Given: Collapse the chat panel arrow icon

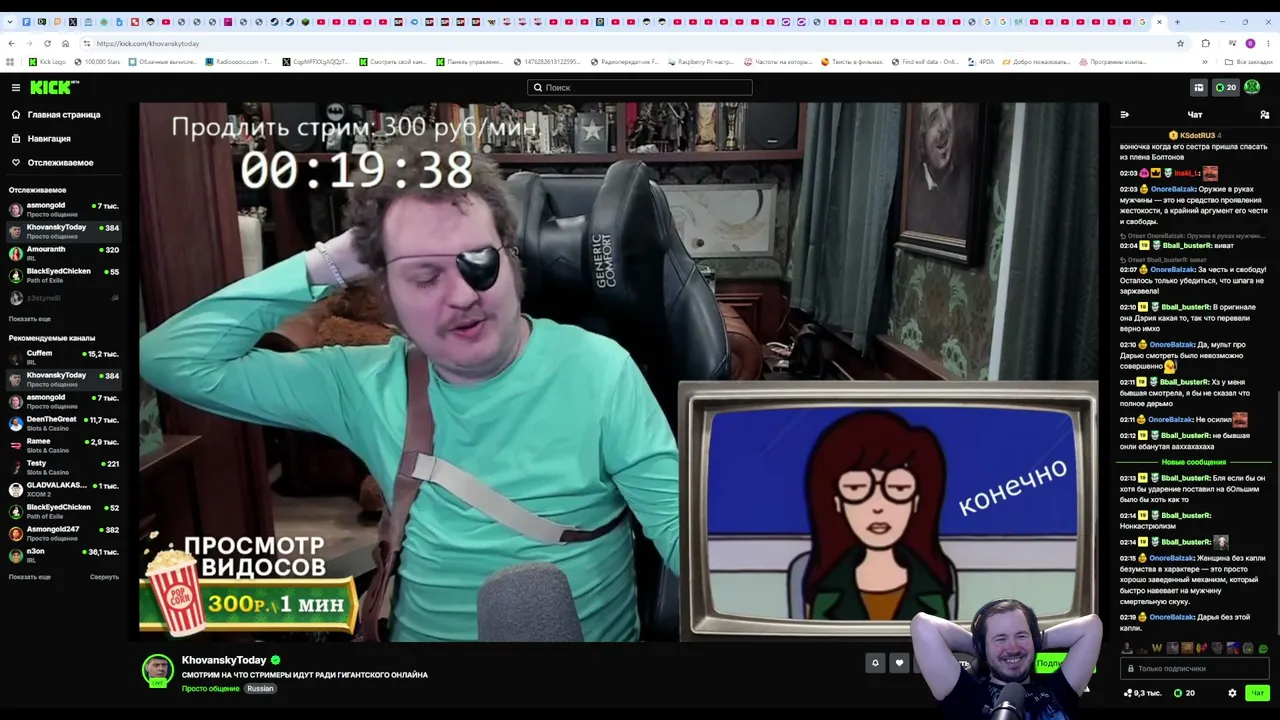Looking at the screenshot, I should 1124,115.
